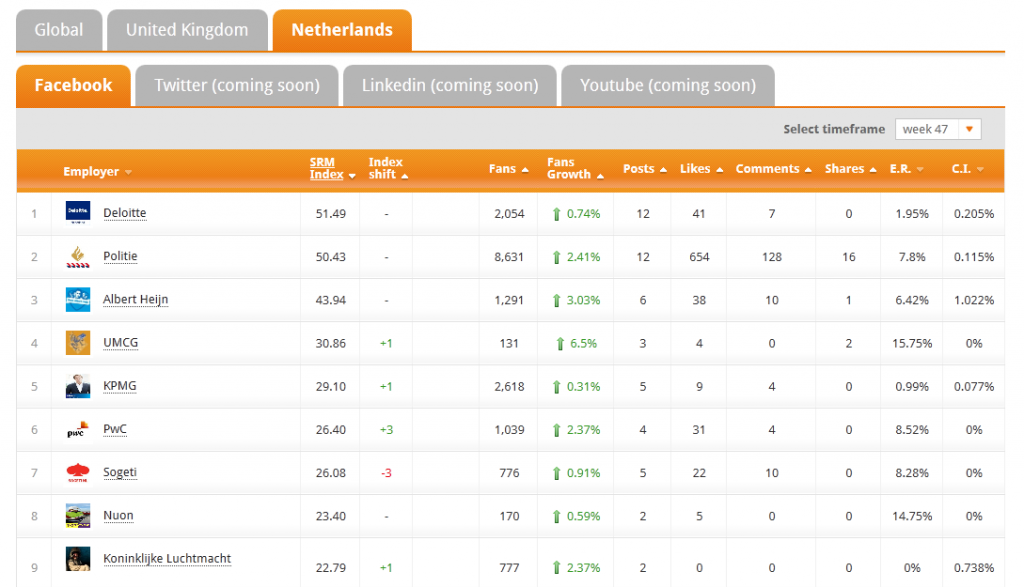Open the KPMG employer link
The width and height of the screenshot is (1024, 587).
pyautogui.click(x=120, y=386)
